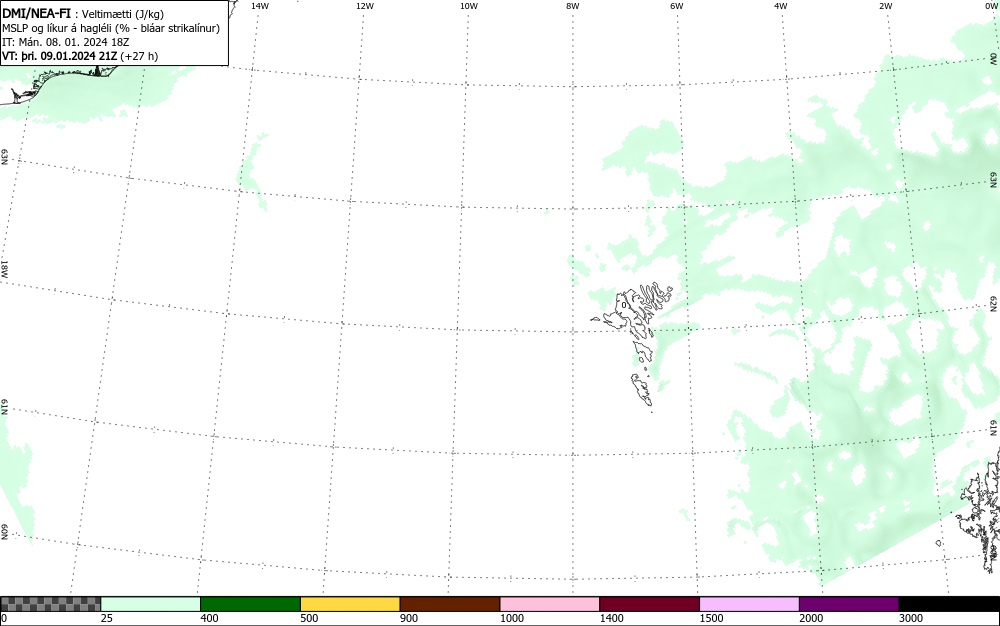Click the 4W longitude label
Image resolution: width=1000 pixels, height=626 pixels.
(781, 6)
